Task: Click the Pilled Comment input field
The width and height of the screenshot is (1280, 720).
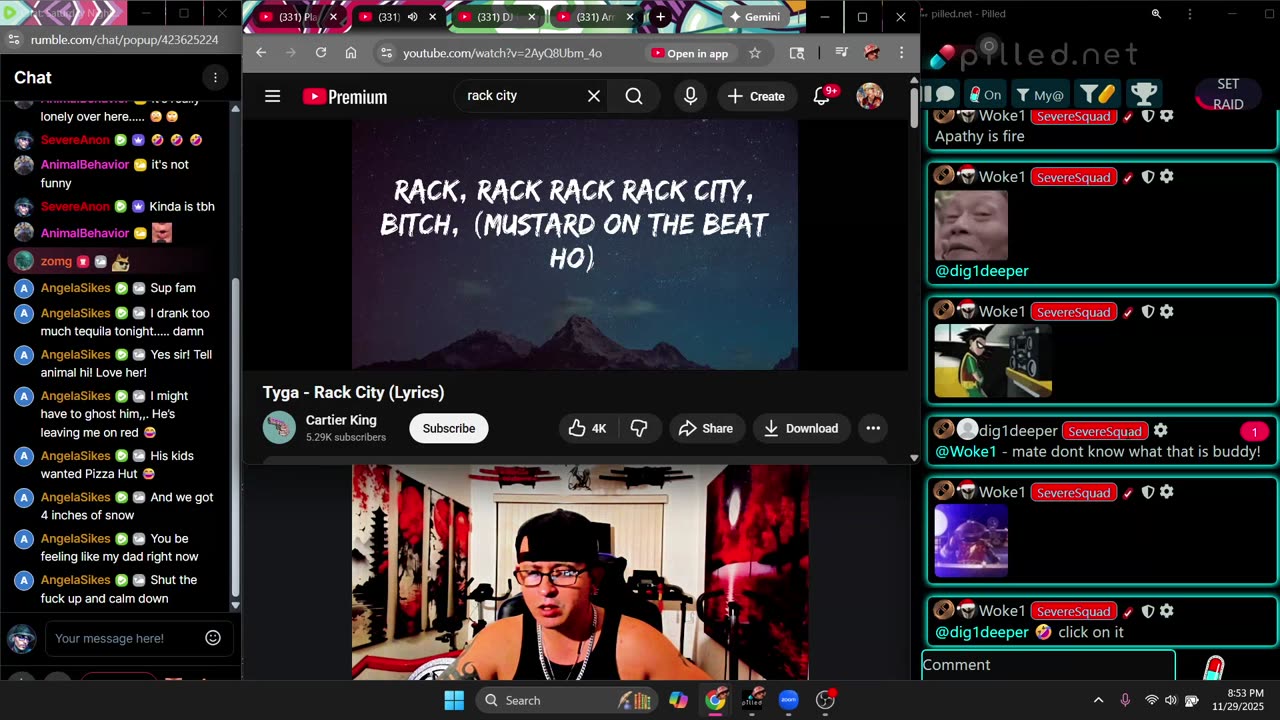Action: coord(1048,665)
